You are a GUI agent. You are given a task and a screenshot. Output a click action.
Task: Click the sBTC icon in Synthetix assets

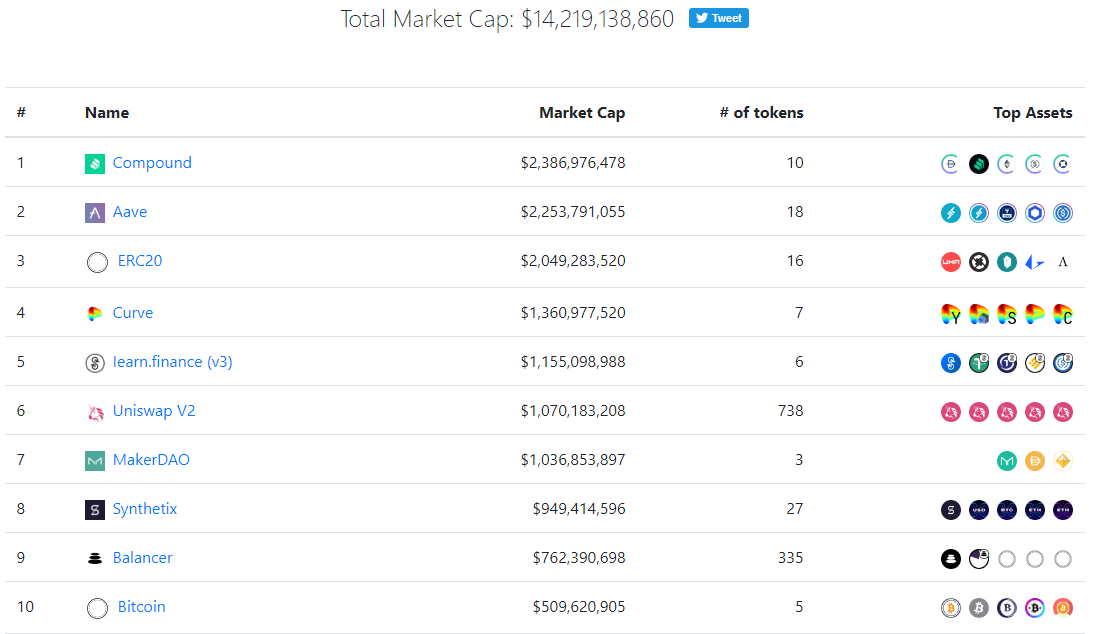pos(1007,510)
